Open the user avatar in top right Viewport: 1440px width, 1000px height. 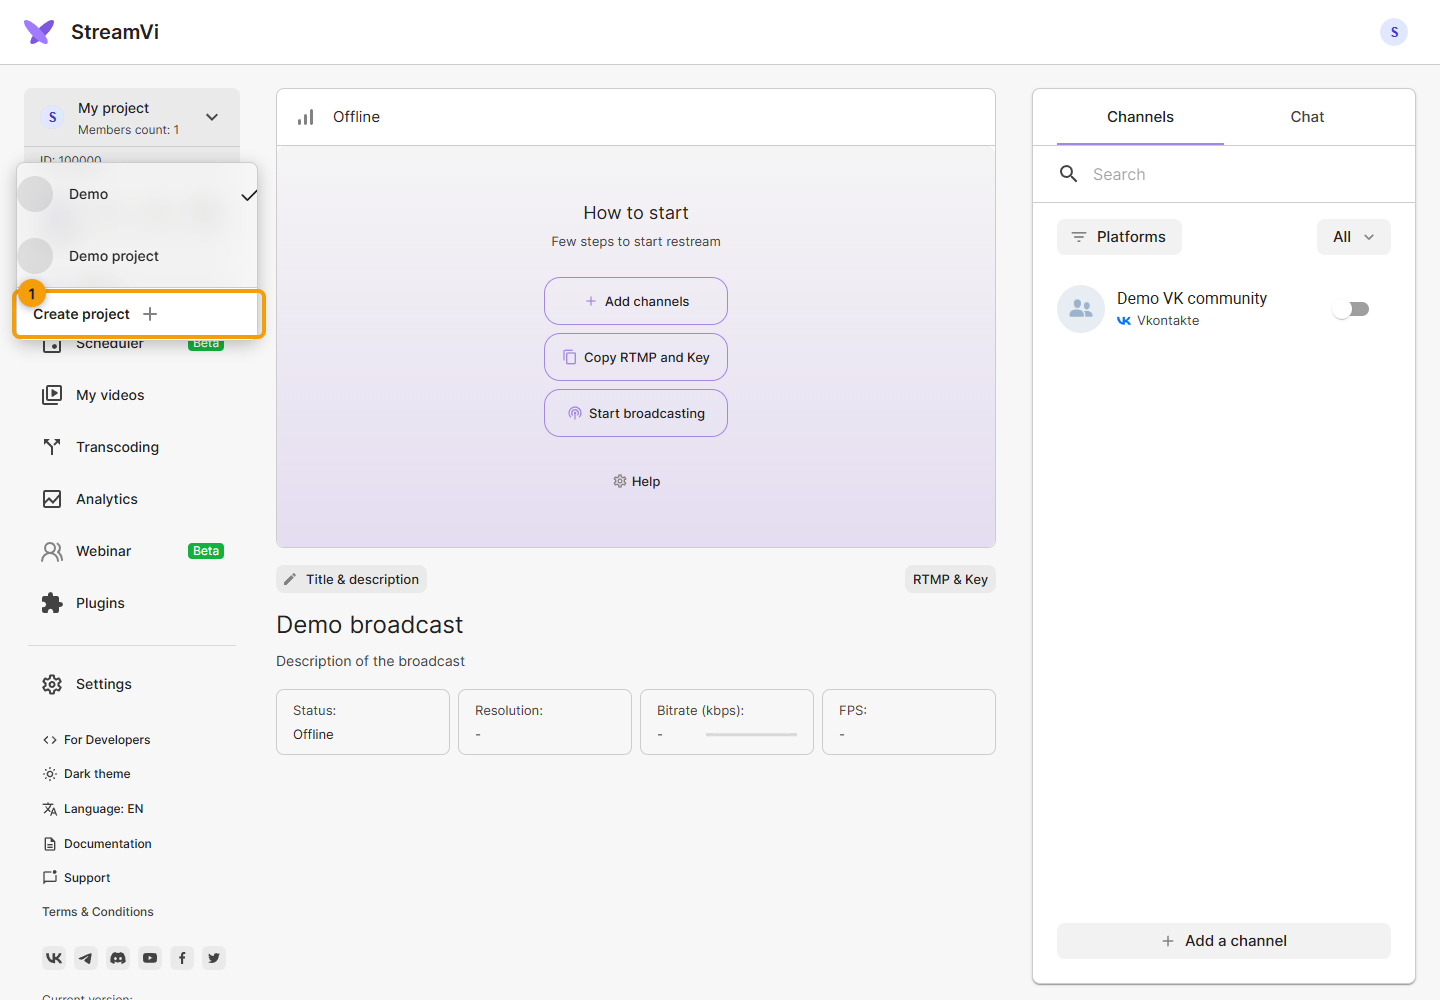[x=1394, y=32]
